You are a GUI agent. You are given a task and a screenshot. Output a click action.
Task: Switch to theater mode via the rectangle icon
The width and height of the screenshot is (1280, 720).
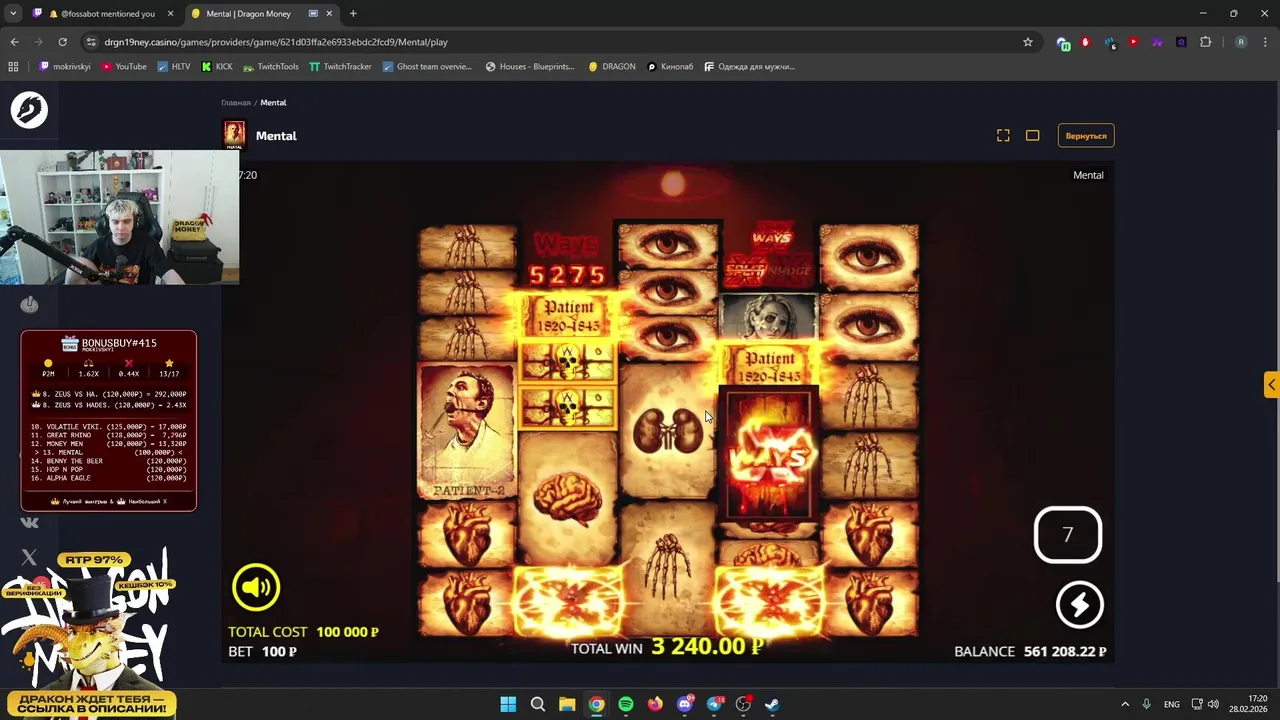[x=1033, y=135]
